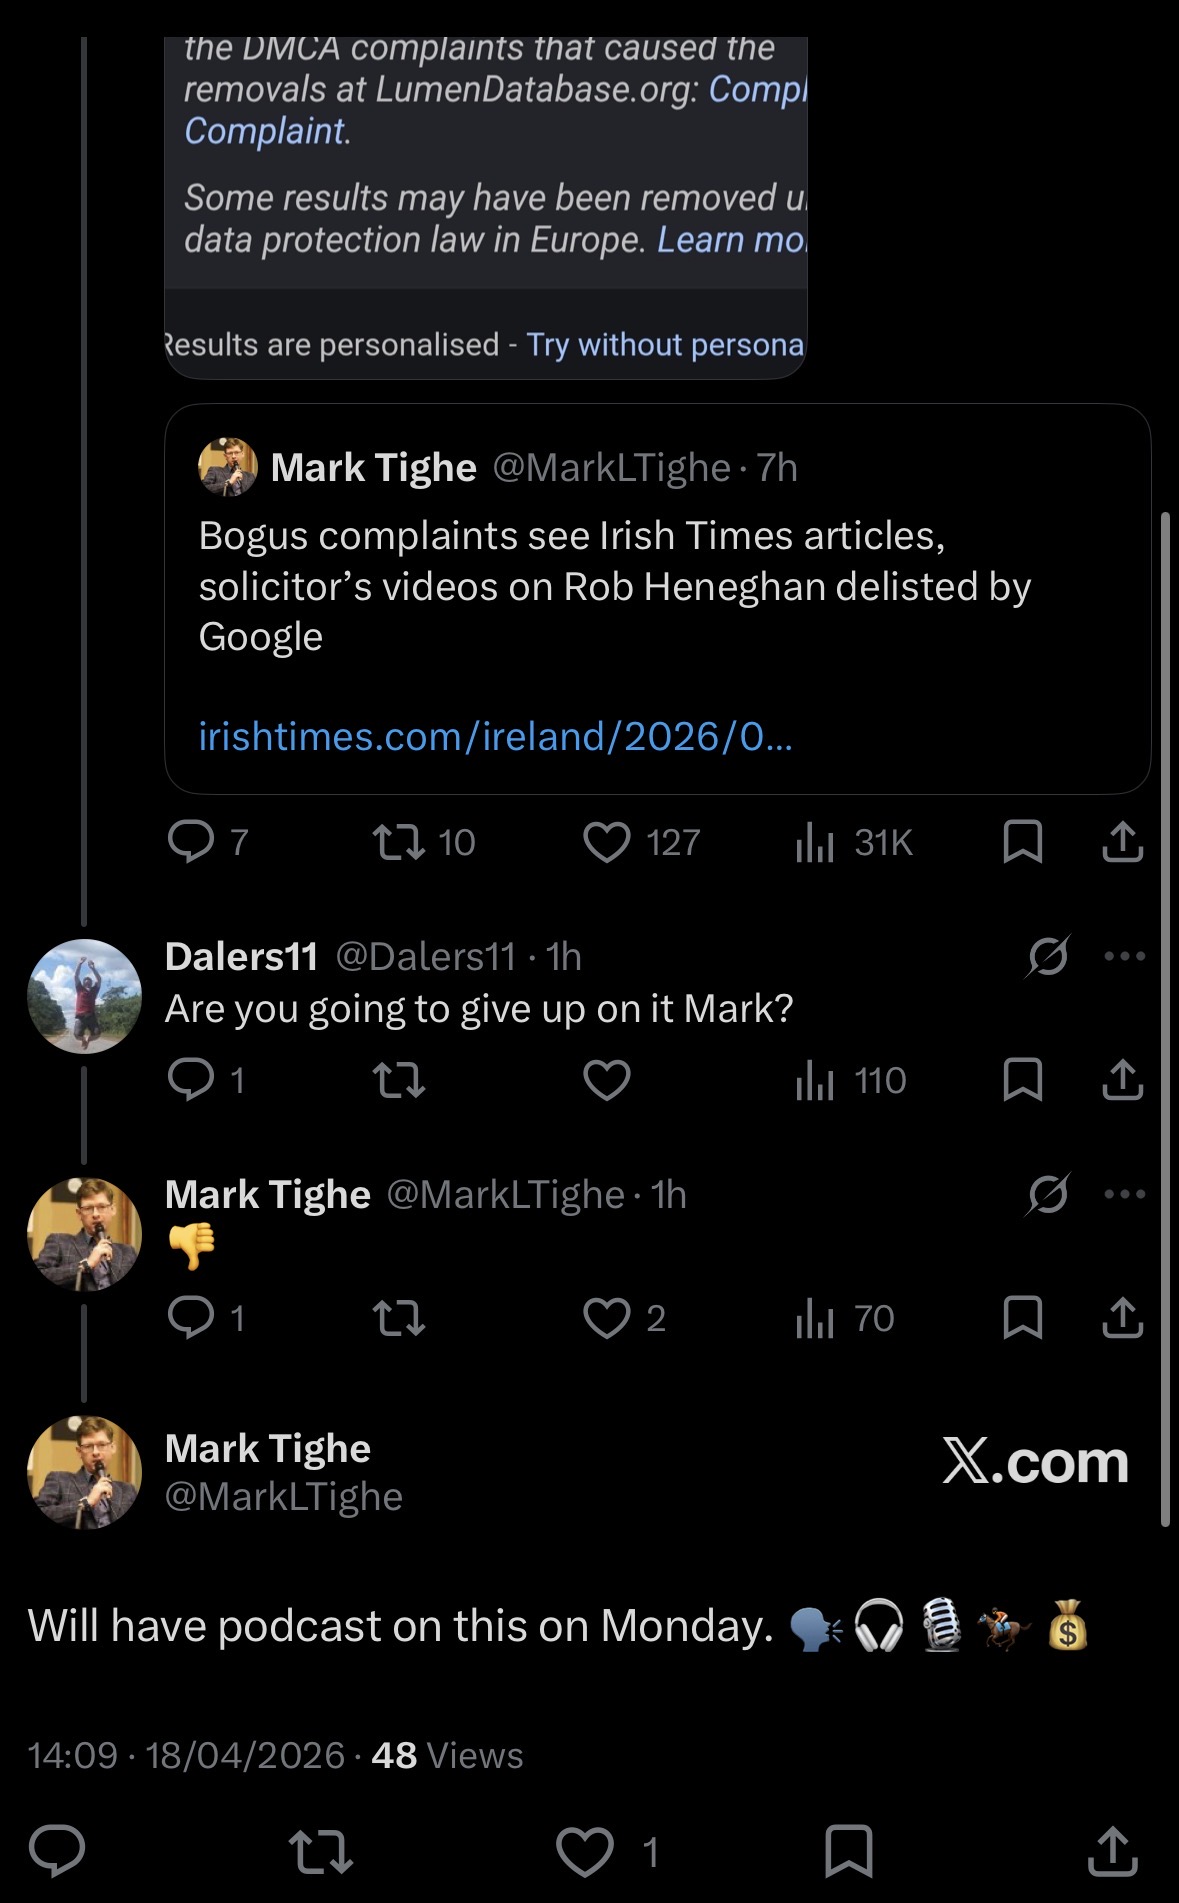Open irishtimes.com article link
Viewport: 1179px width, 1903px height.
(495, 737)
